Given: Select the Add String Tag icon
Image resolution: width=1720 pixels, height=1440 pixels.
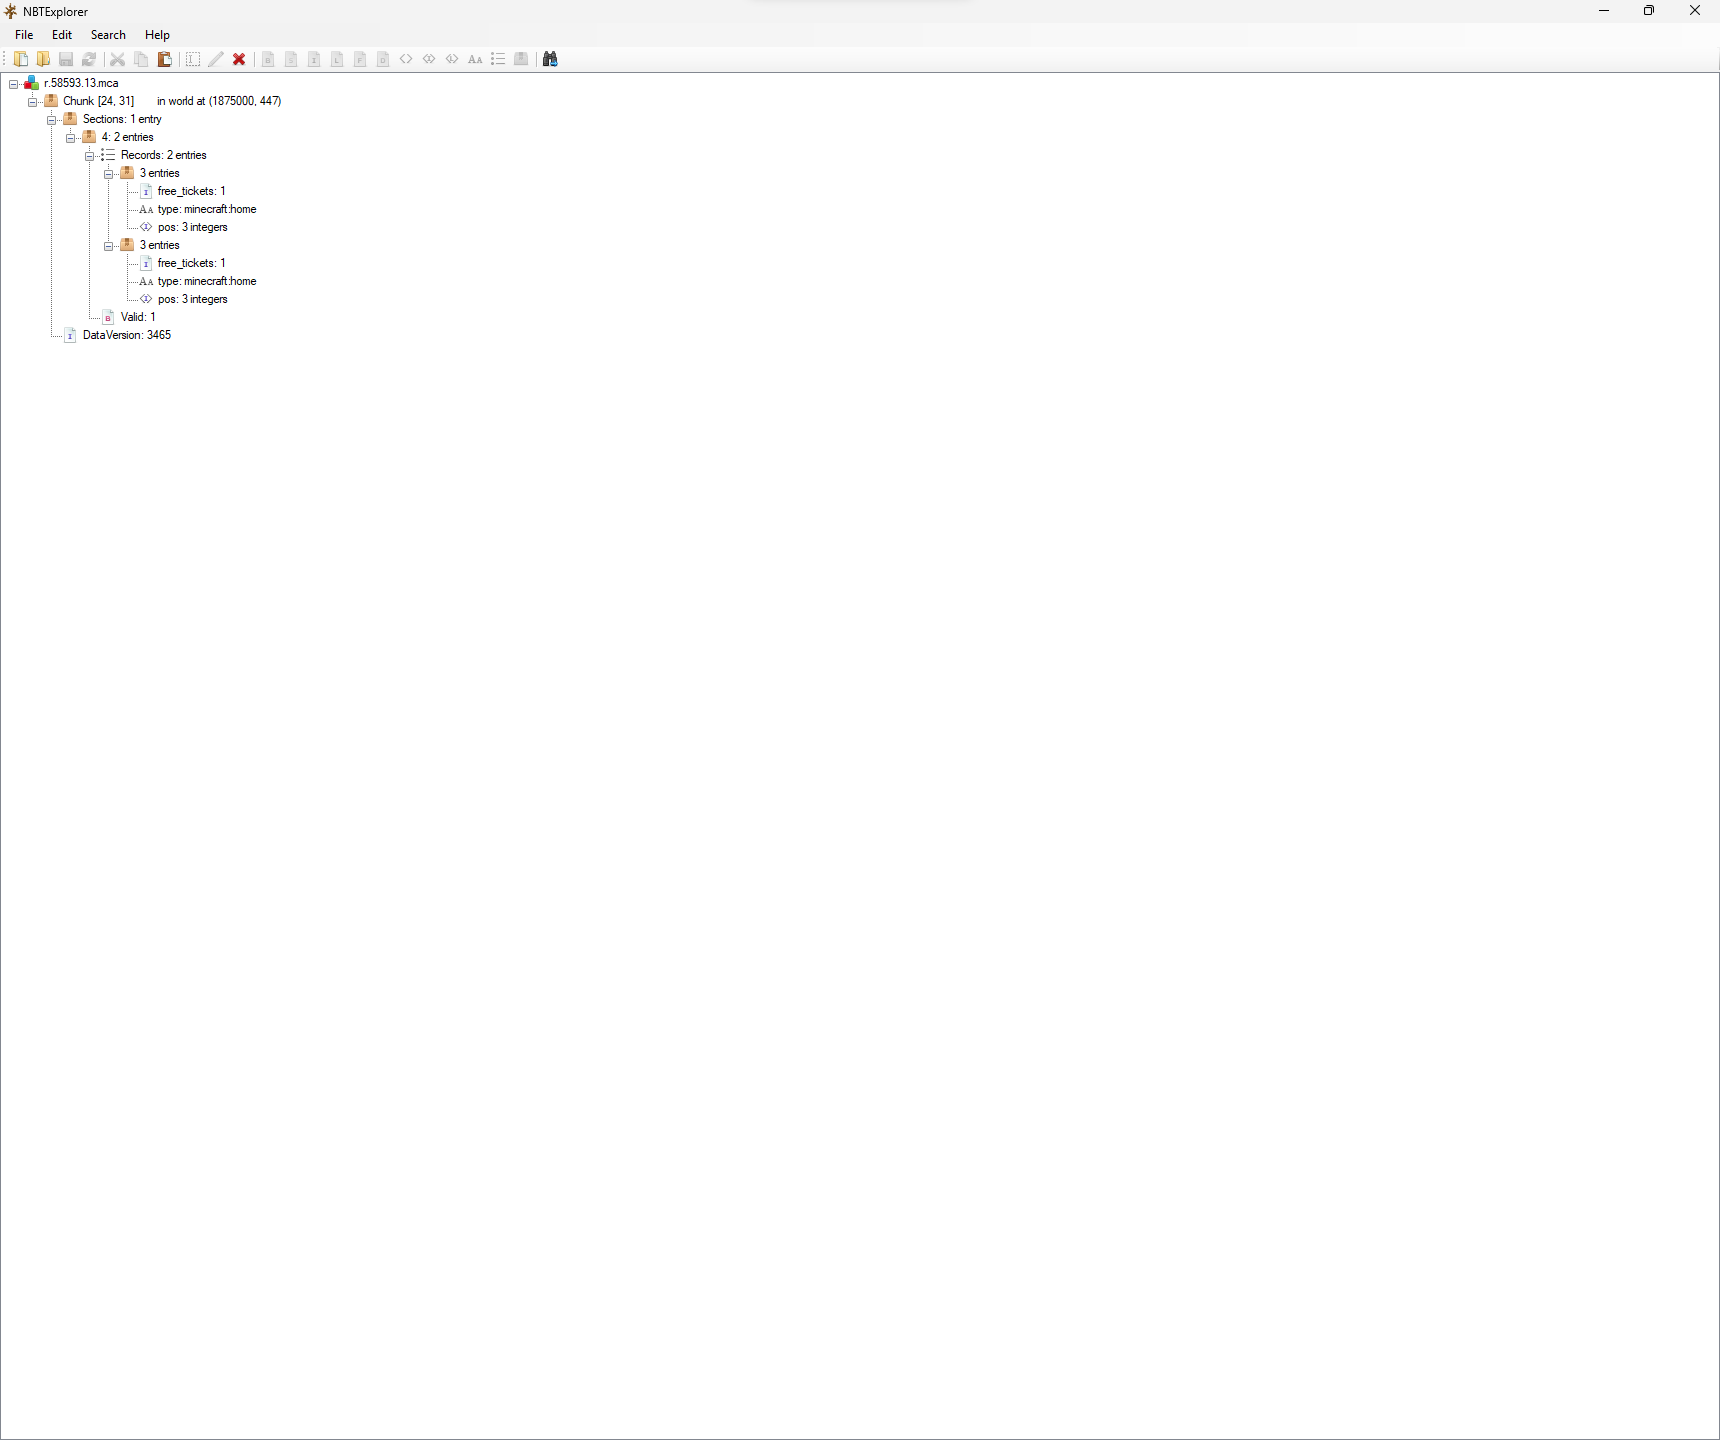Looking at the screenshot, I should click(x=475, y=59).
